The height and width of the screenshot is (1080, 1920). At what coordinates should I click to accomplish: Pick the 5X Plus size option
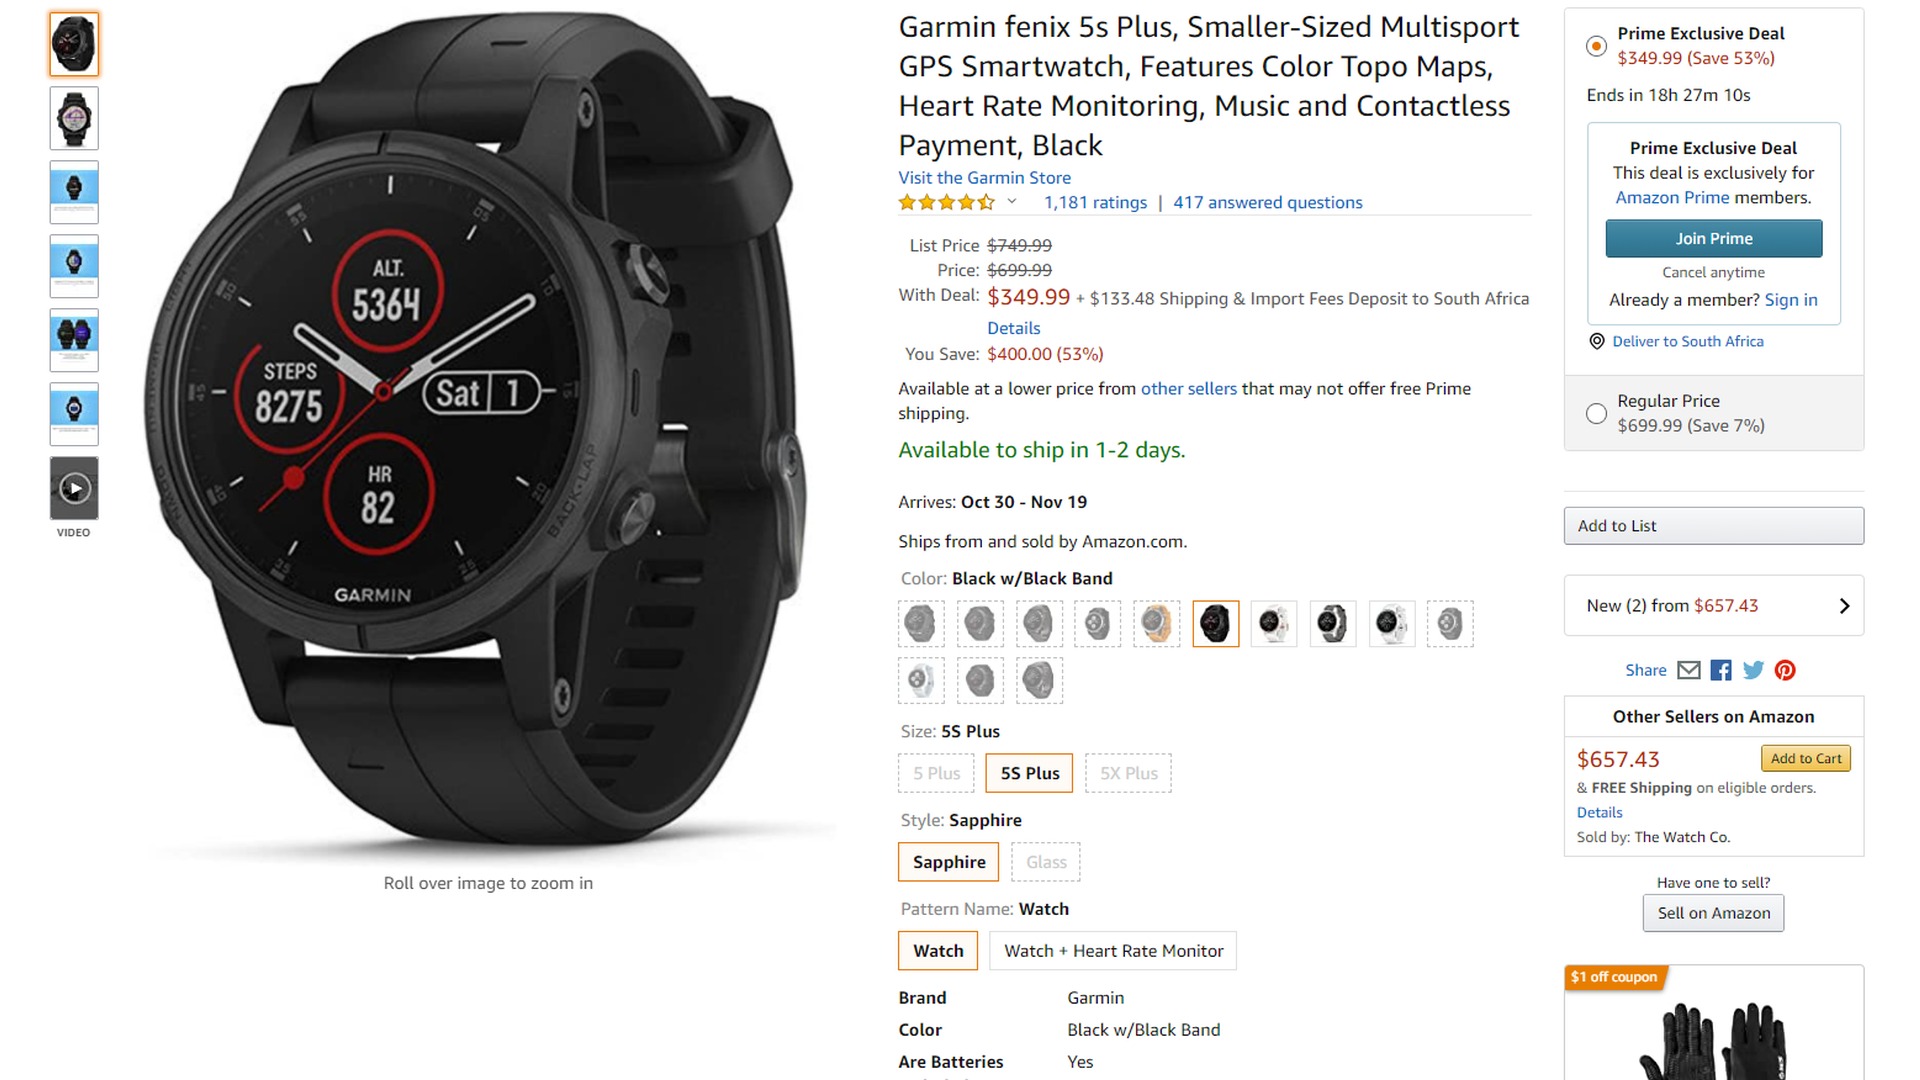1128,773
